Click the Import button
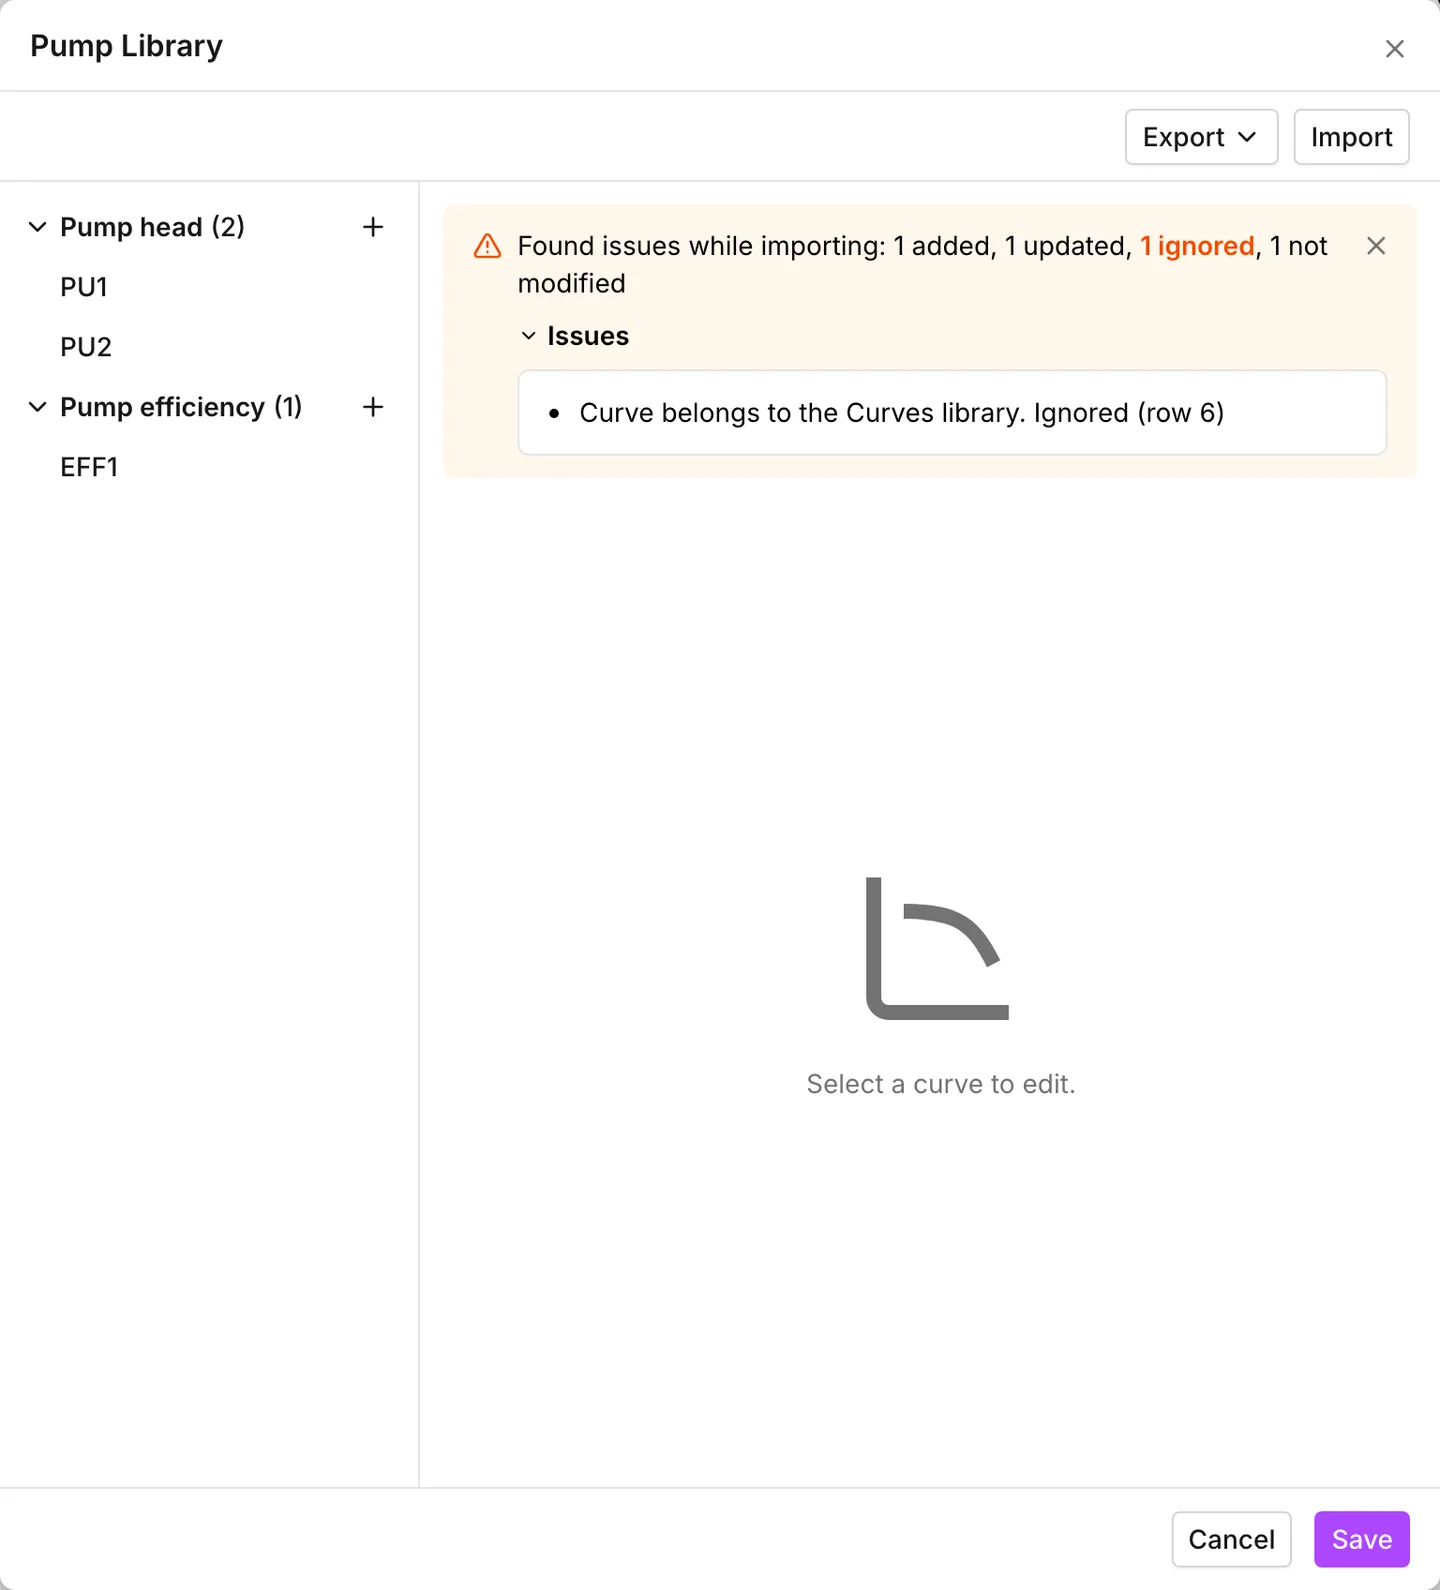The image size is (1440, 1590). click(x=1351, y=137)
